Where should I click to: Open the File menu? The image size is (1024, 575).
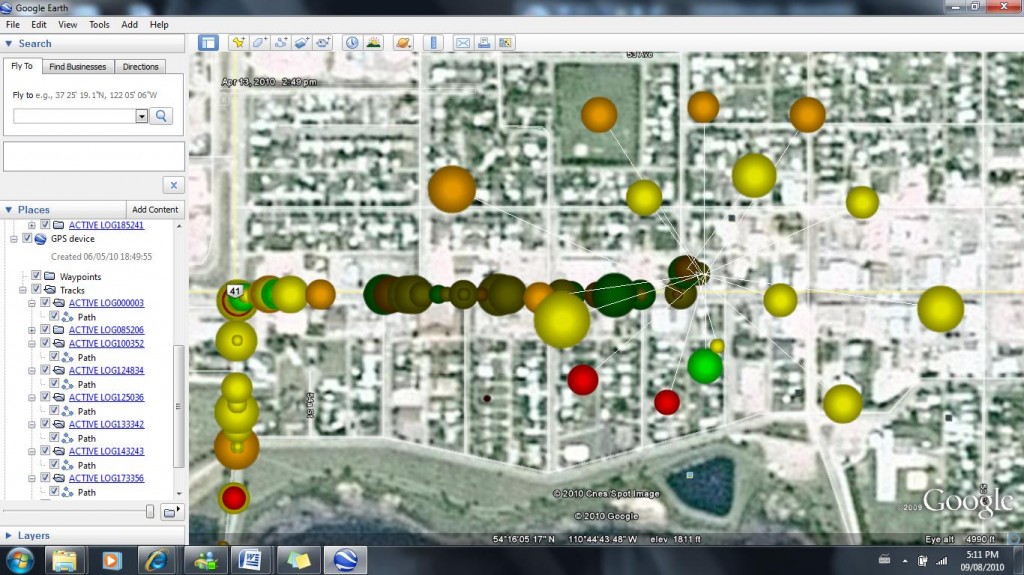(12, 25)
